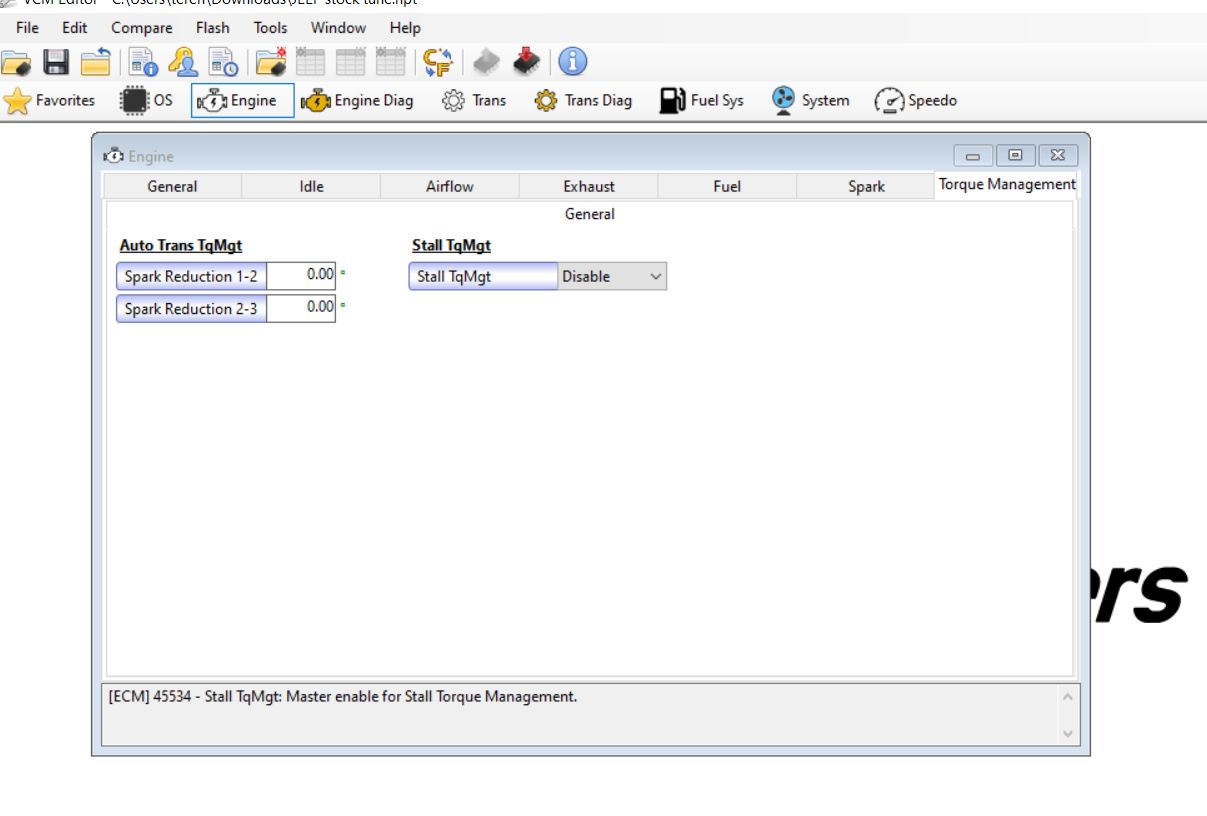1207x816 pixels.
Task: Open the Engine Diag section
Action: 357,100
